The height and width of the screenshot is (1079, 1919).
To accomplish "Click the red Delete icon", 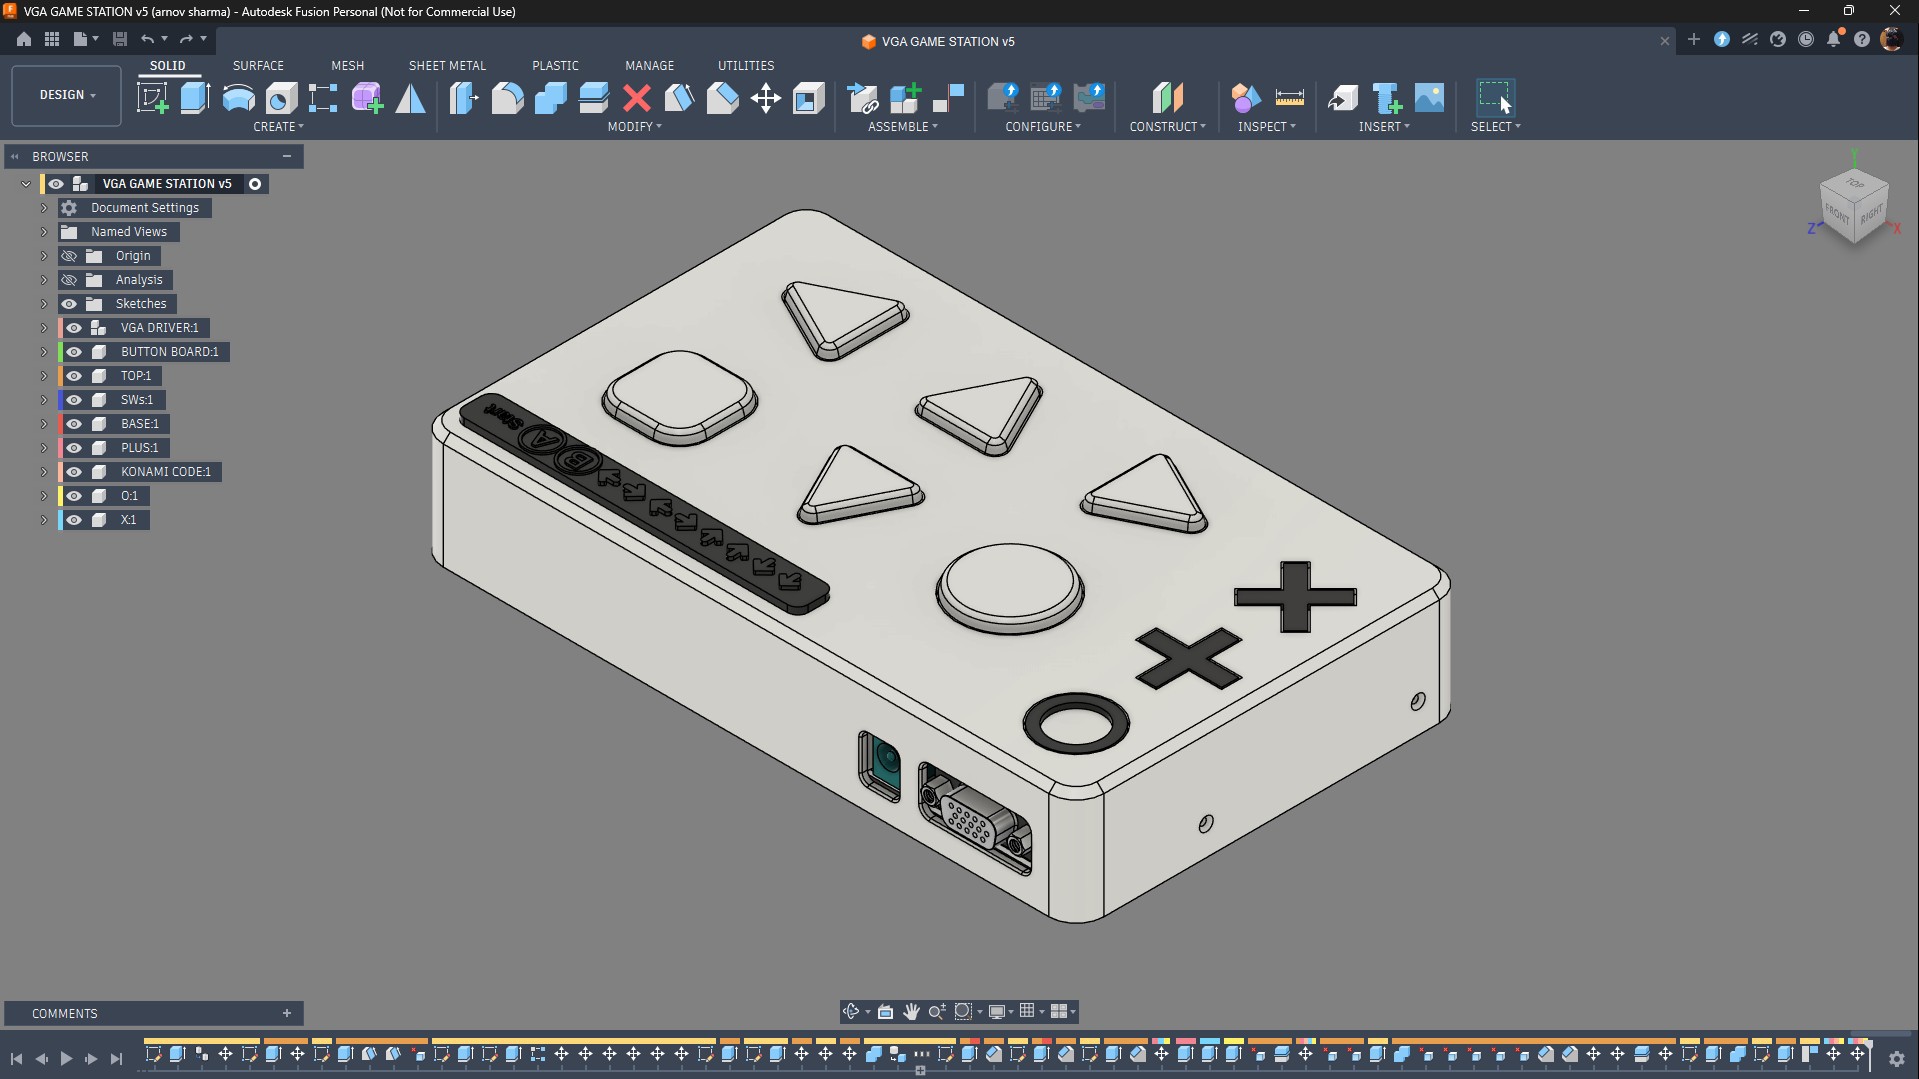I will click(636, 98).
